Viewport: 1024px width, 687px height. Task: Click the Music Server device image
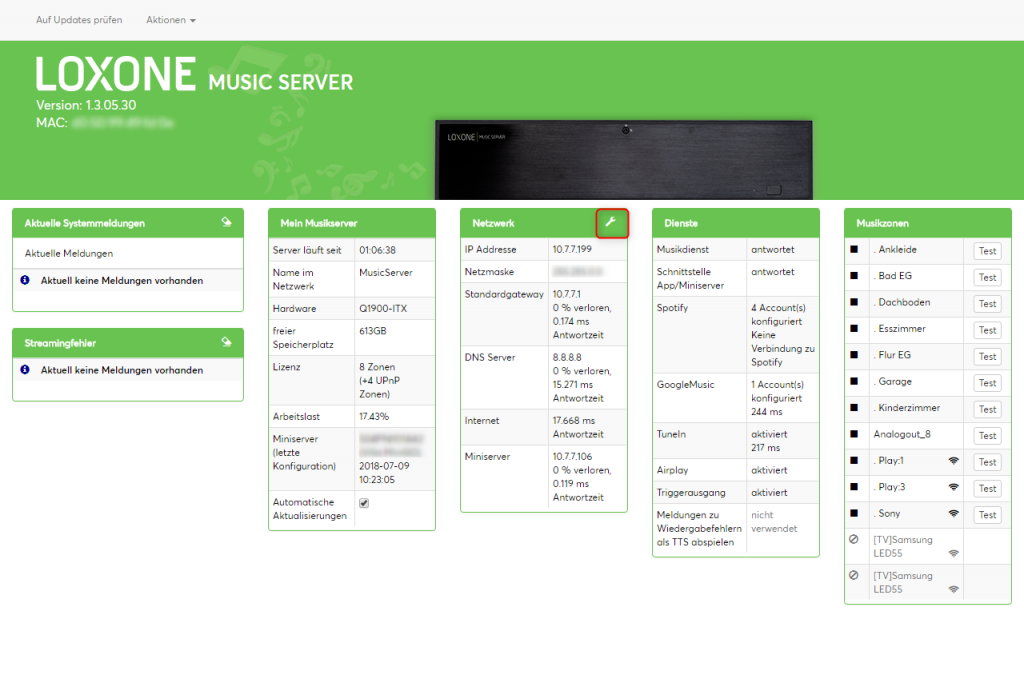pyautogui.click(x=623, y=160)
